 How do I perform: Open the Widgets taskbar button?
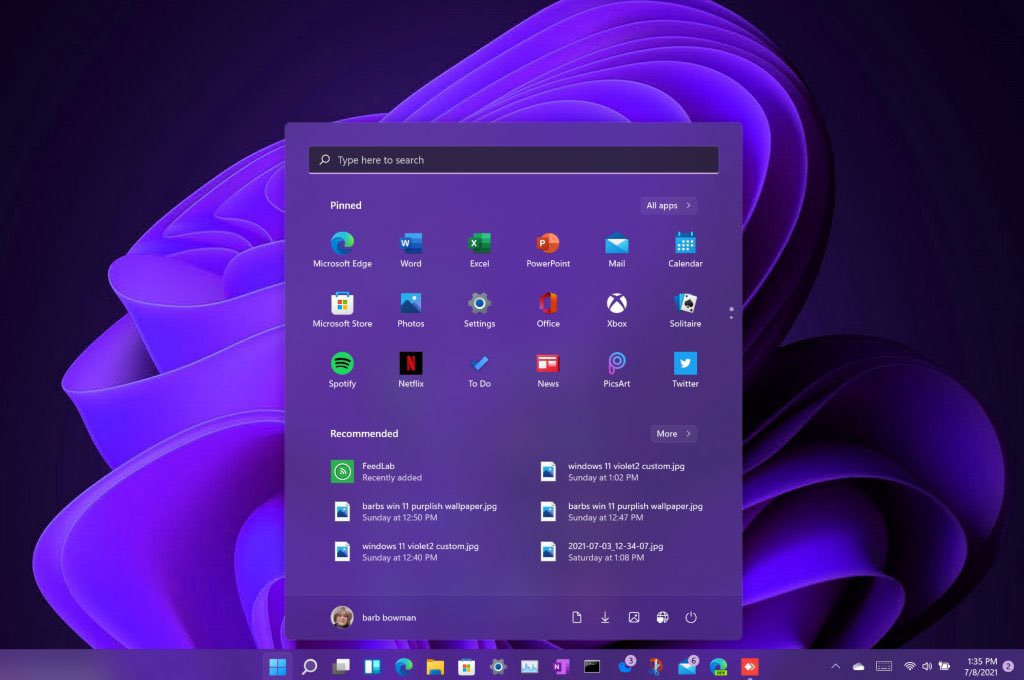(x=372, y=666)
